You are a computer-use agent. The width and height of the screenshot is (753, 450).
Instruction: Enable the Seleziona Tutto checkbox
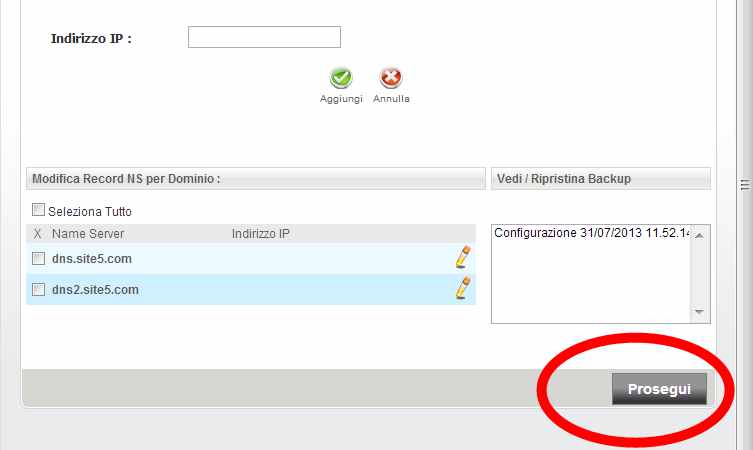[39, 210]
